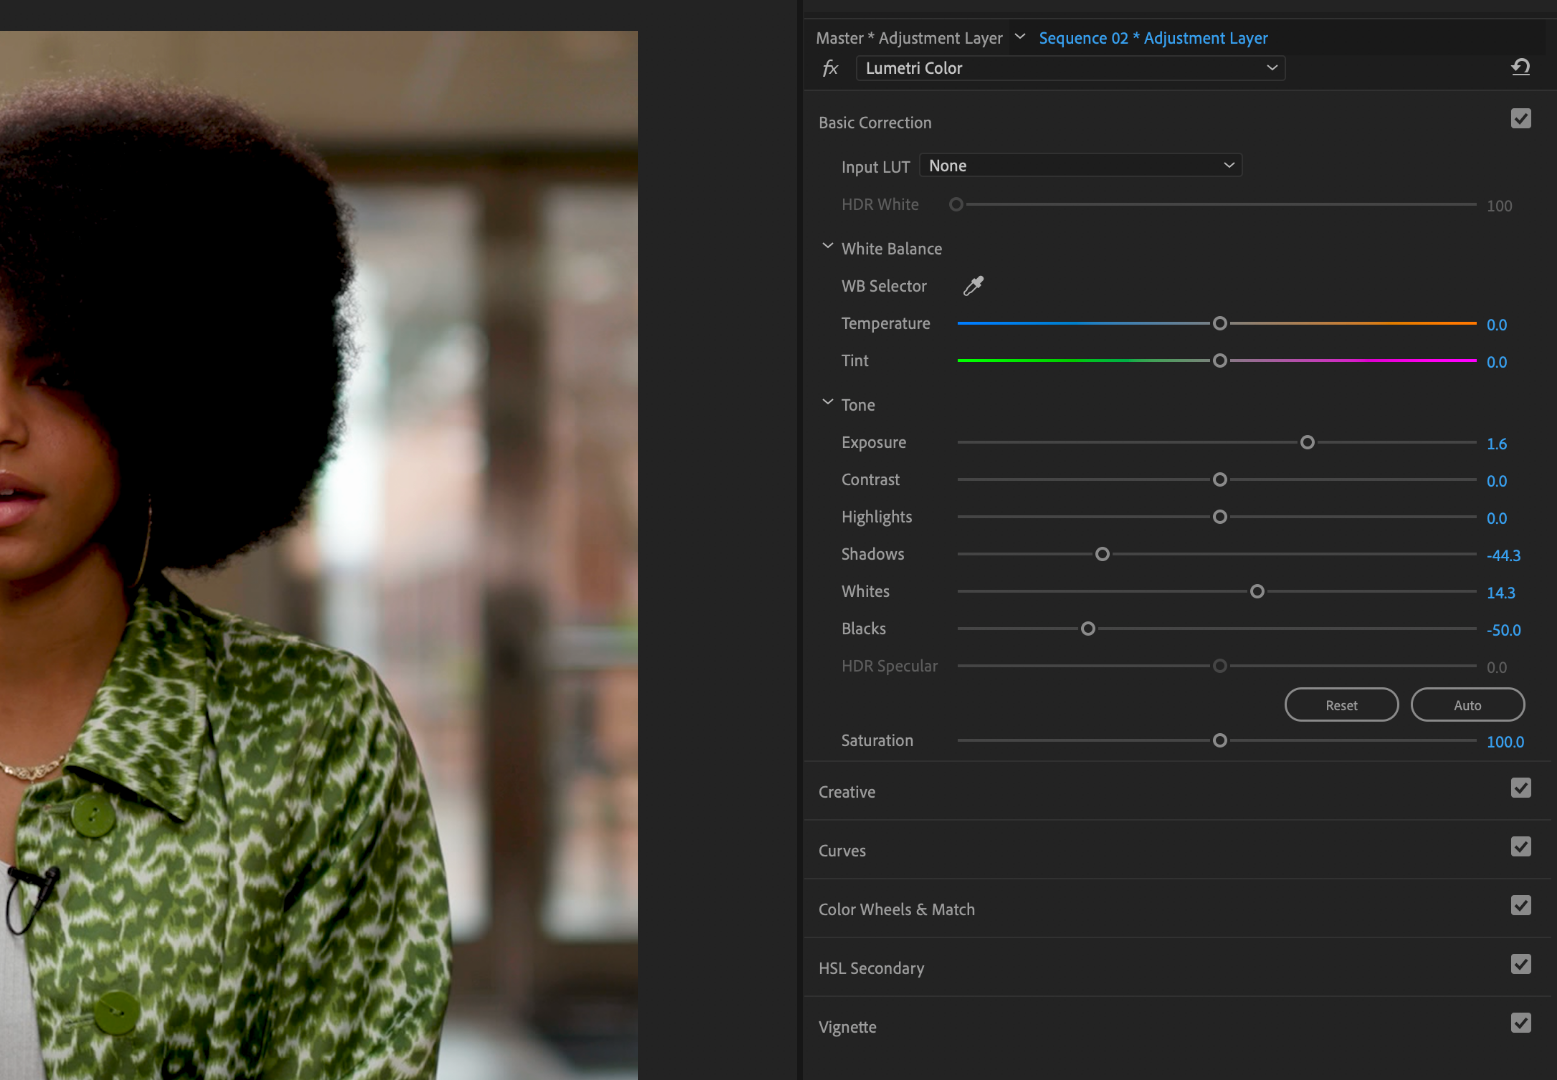
Task: Click the Basic Correction section header
Action: point(875,123)
